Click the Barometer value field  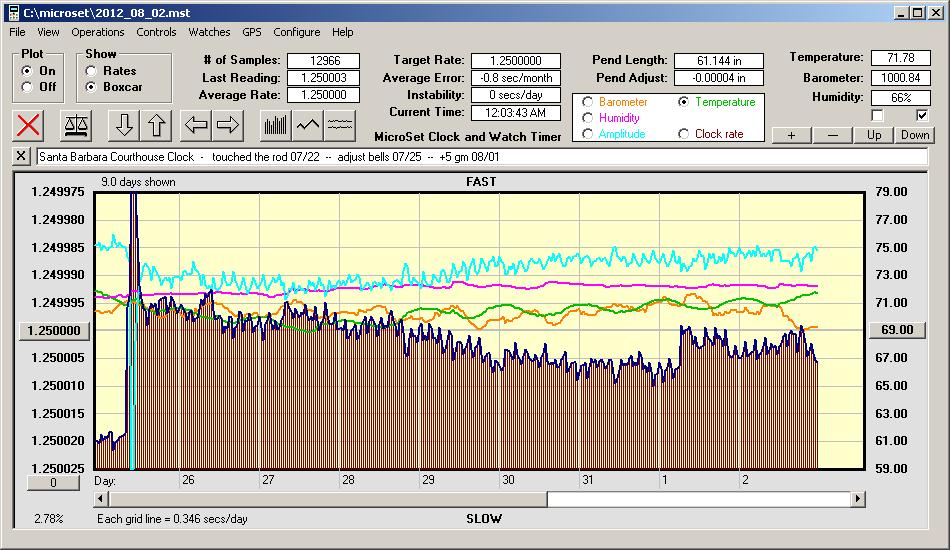coord(900,78)
